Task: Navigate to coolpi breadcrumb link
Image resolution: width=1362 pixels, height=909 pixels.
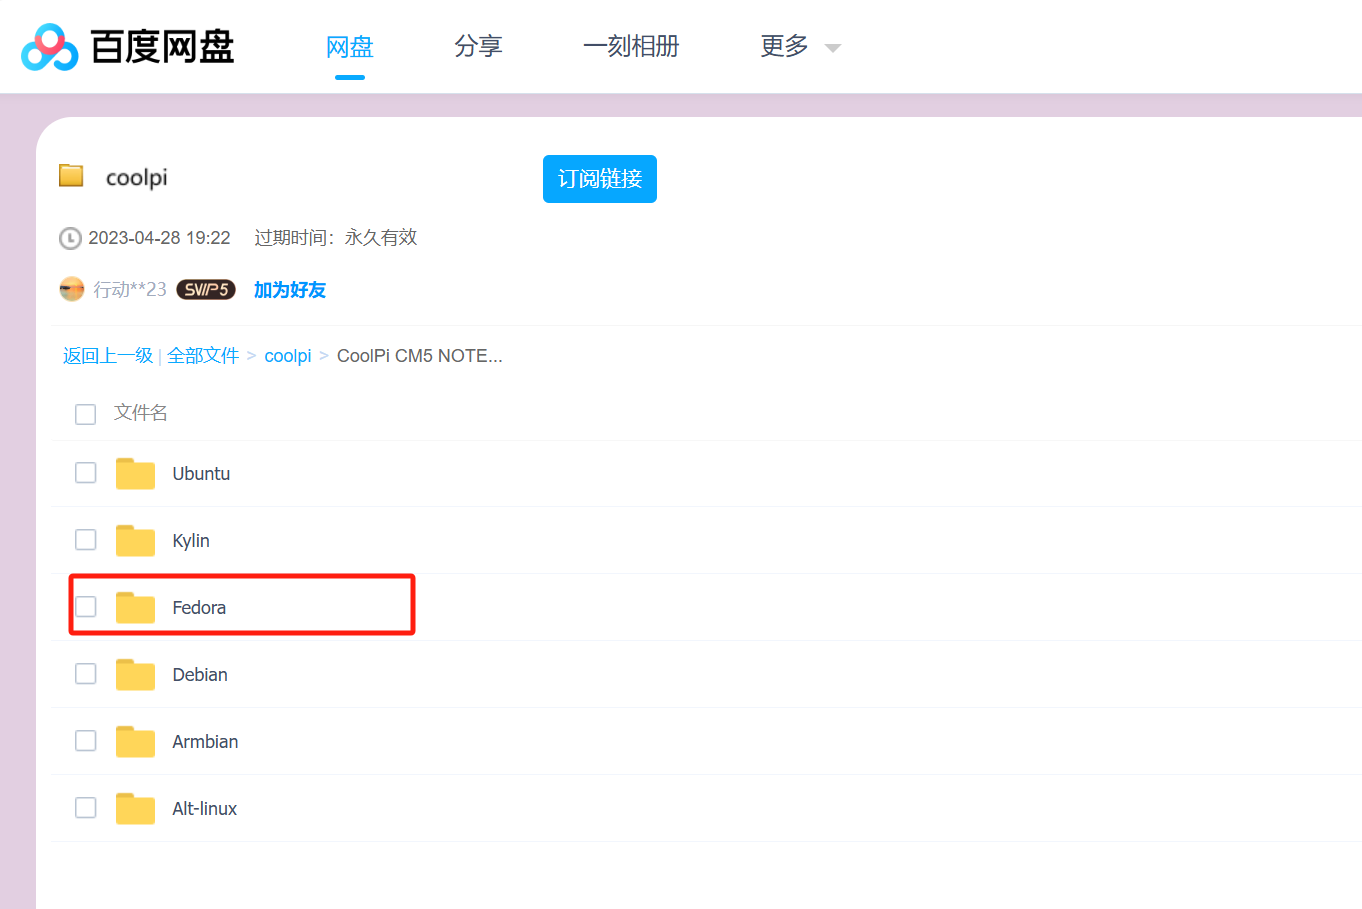Action: (288, 356)
